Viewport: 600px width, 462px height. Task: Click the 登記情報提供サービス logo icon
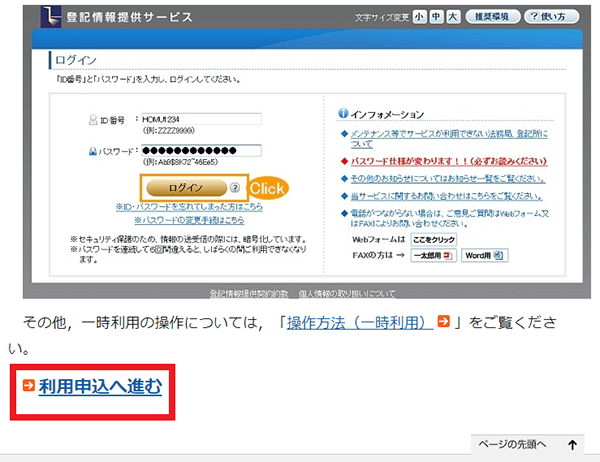[x=51, y=16]
